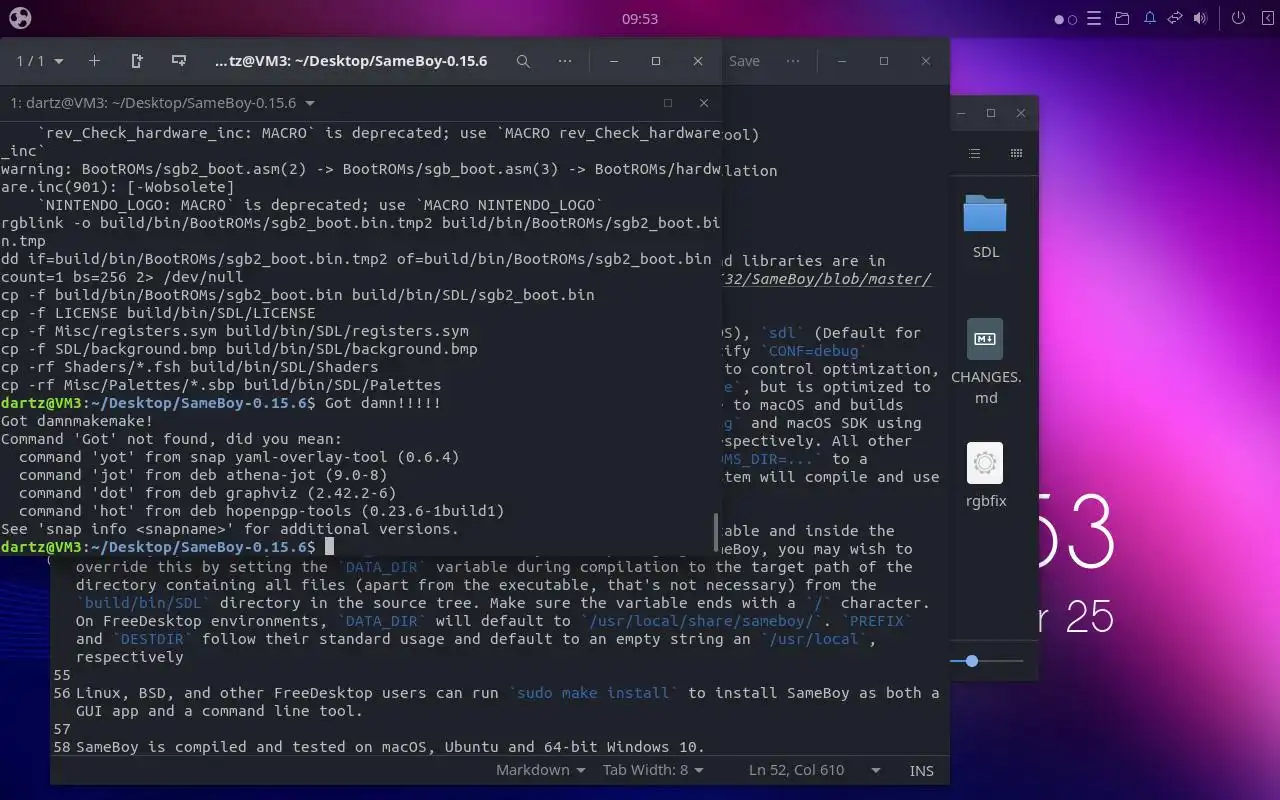Click the 'cp -f LICENSE build/bin/SDL/LICENSE' line

click(158, 313)
